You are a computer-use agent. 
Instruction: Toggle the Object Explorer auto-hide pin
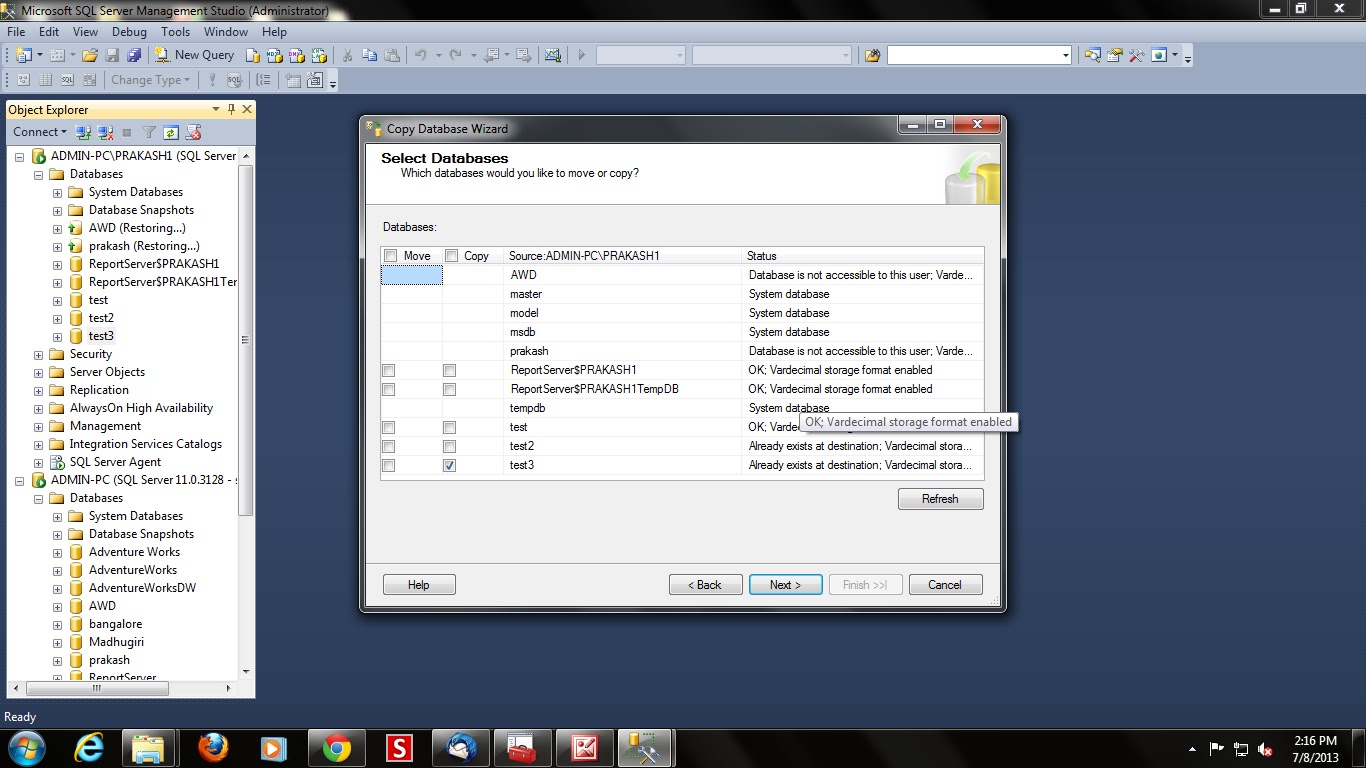tap(232, 109)
